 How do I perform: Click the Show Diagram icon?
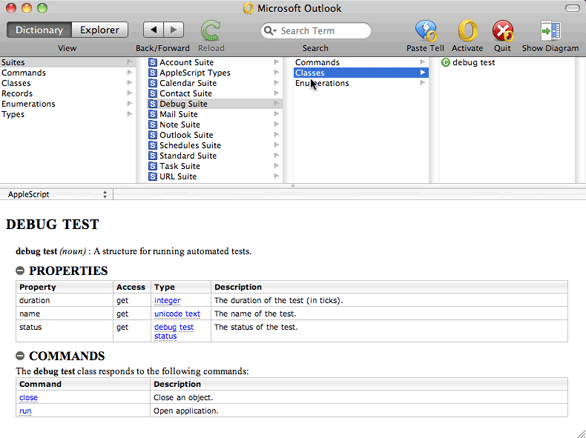550,31
